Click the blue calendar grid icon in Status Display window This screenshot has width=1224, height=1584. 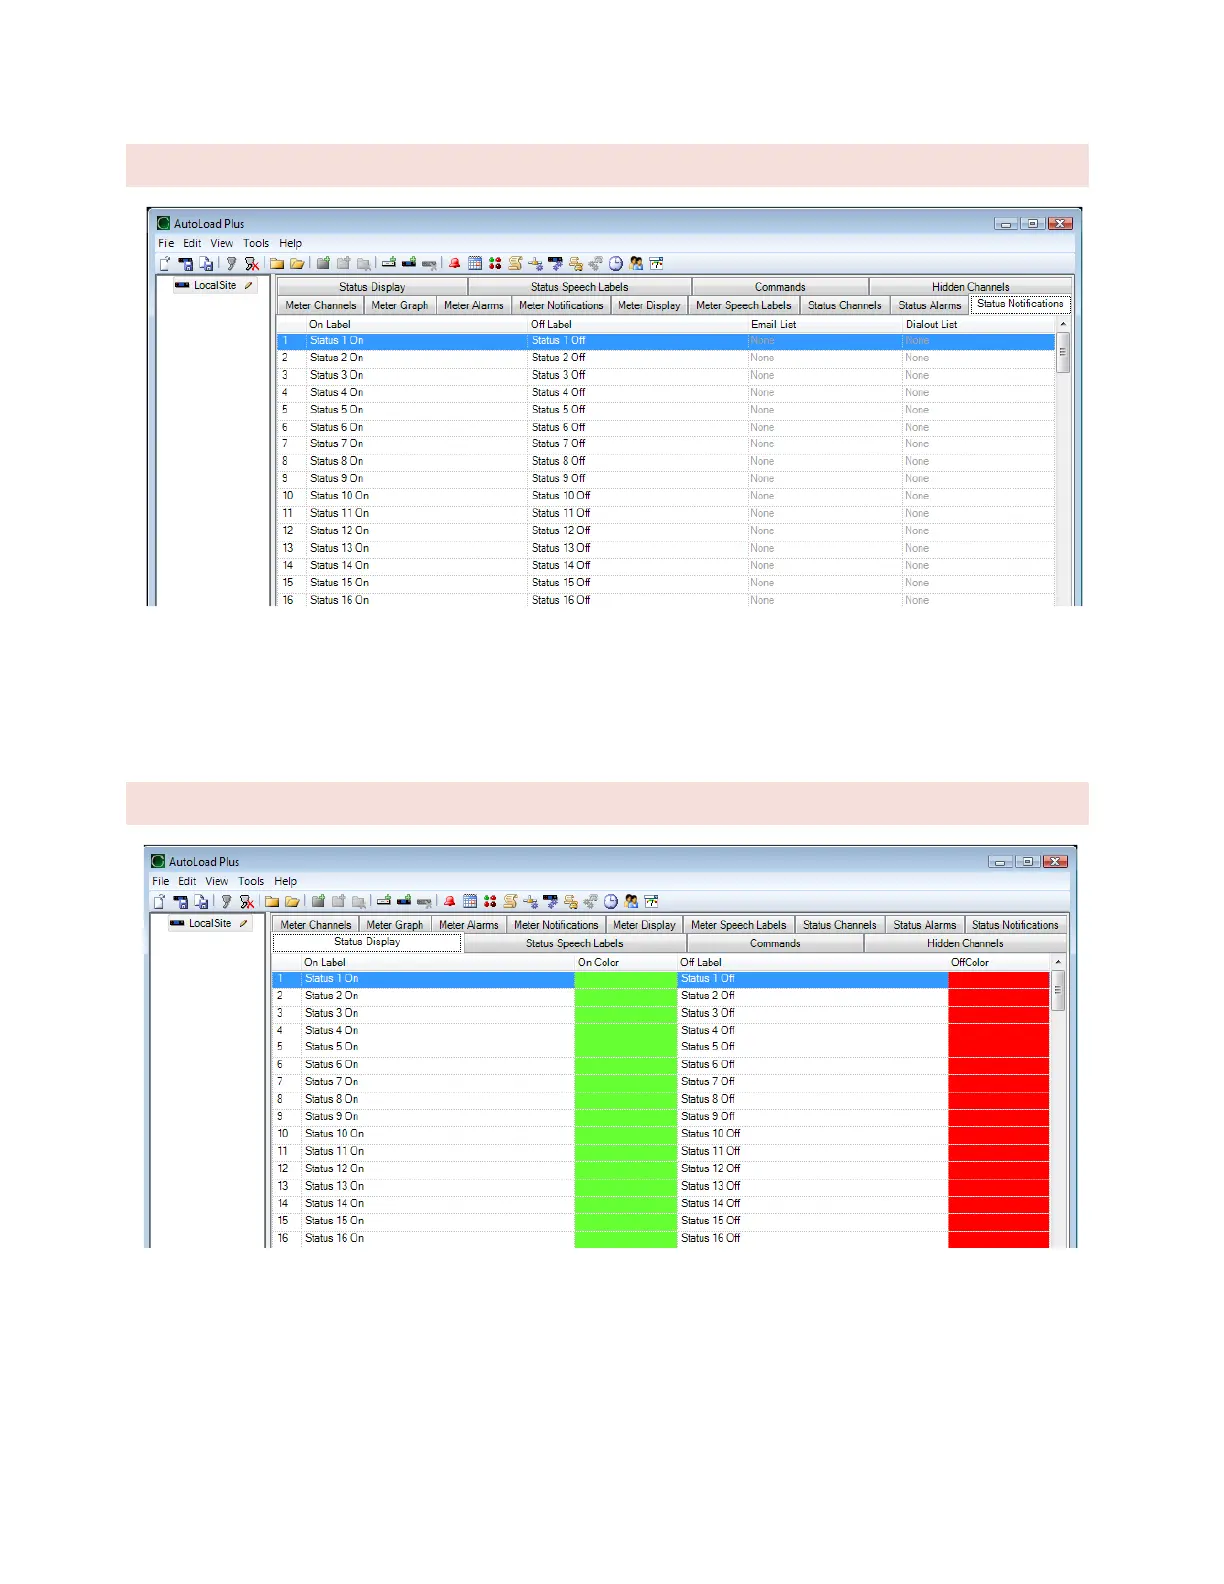[x=470, y=902]
